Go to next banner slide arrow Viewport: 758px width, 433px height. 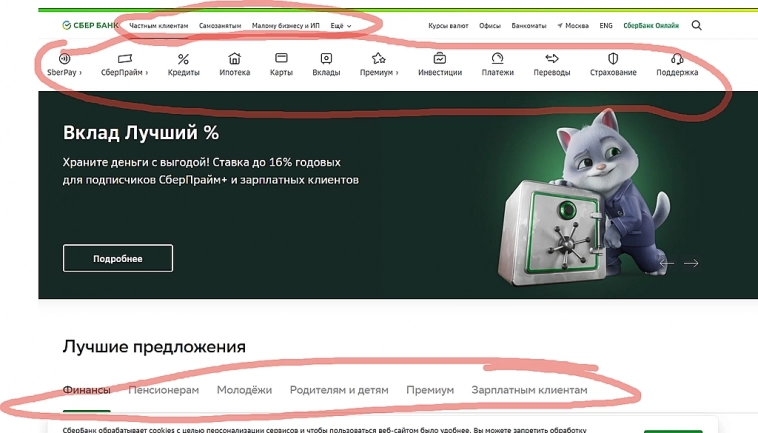691,263
